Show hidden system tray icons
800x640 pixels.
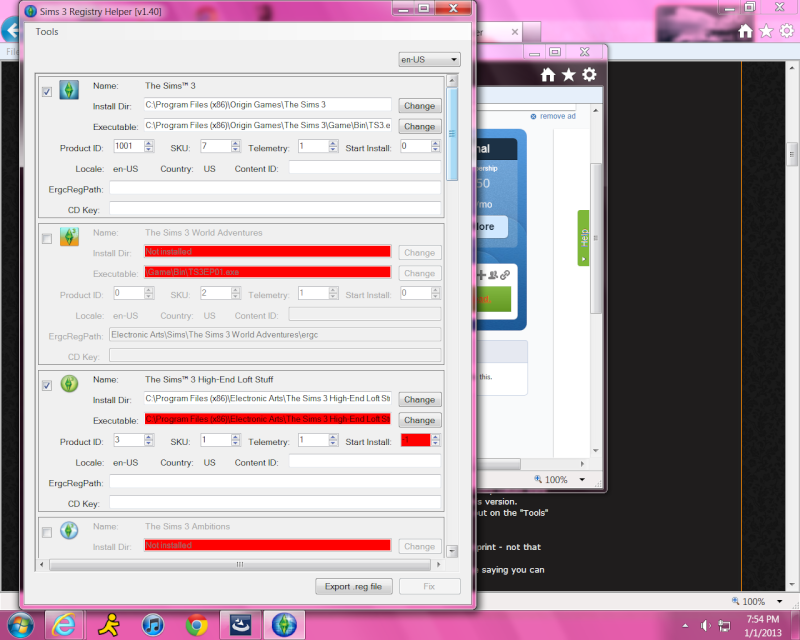click(685, 626)
